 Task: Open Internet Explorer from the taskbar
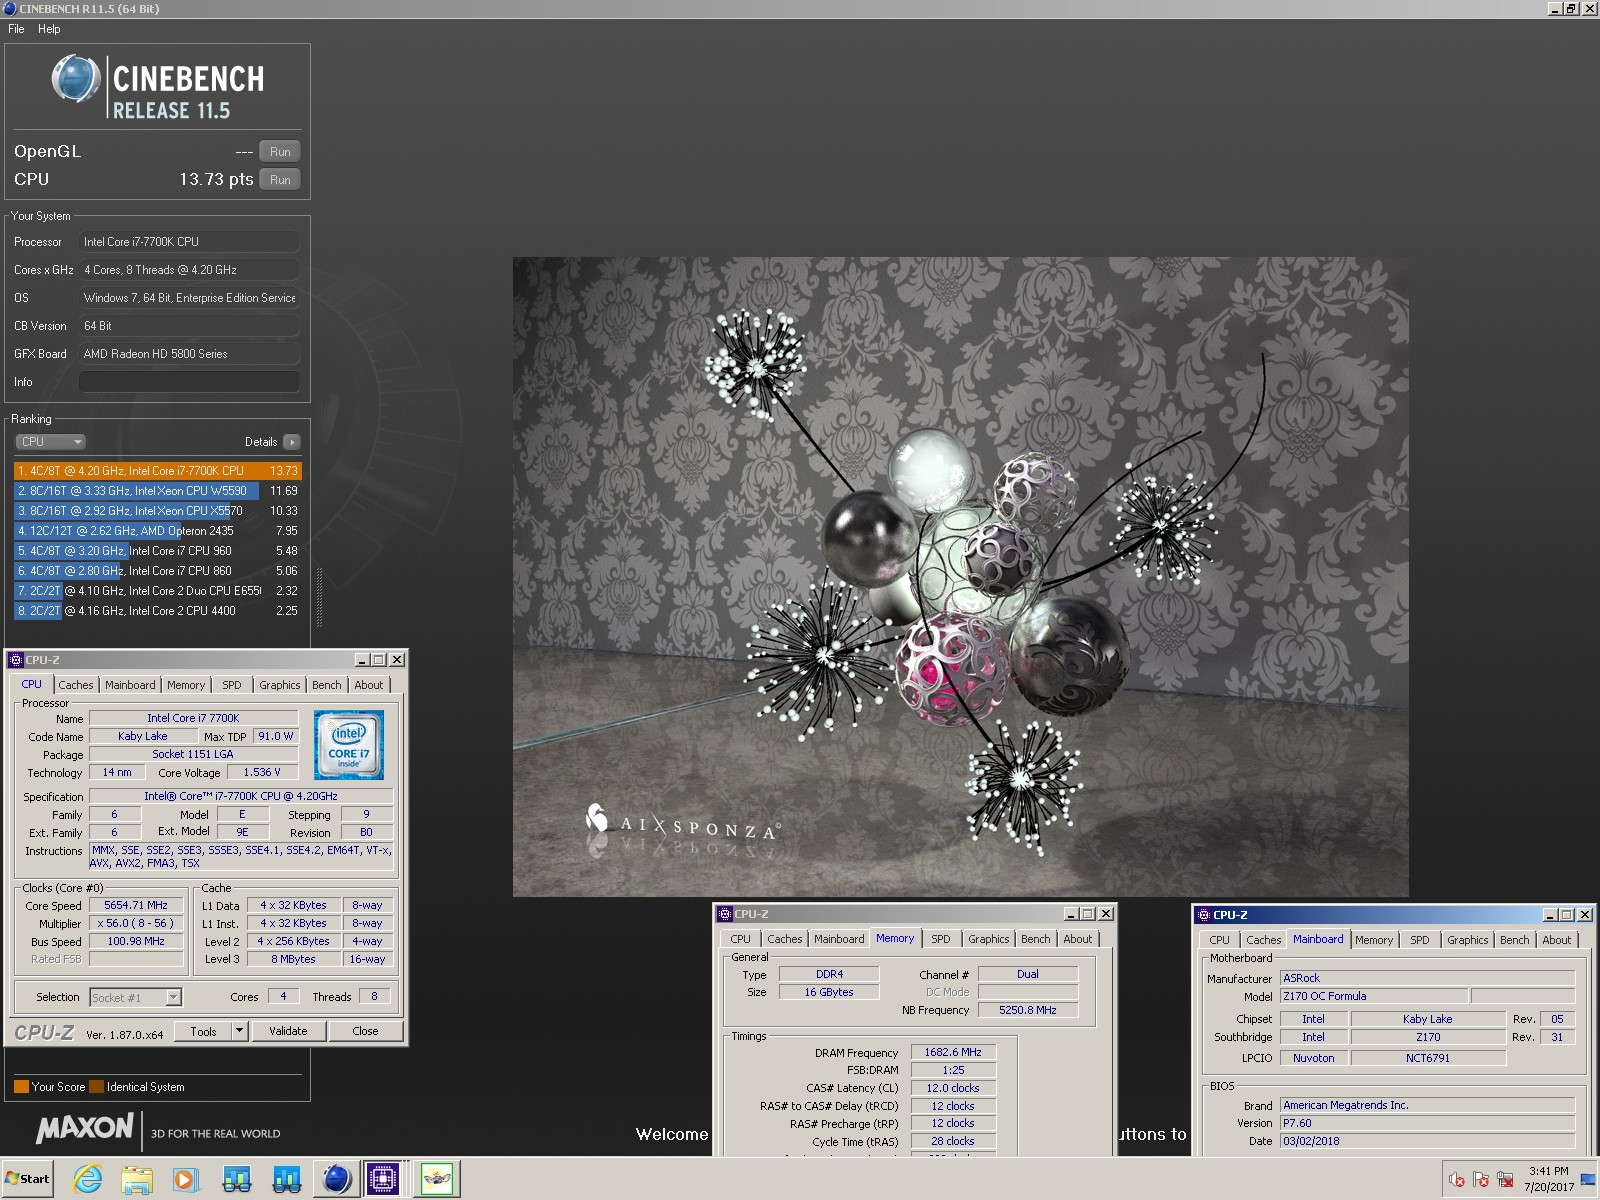[88, 1179]
